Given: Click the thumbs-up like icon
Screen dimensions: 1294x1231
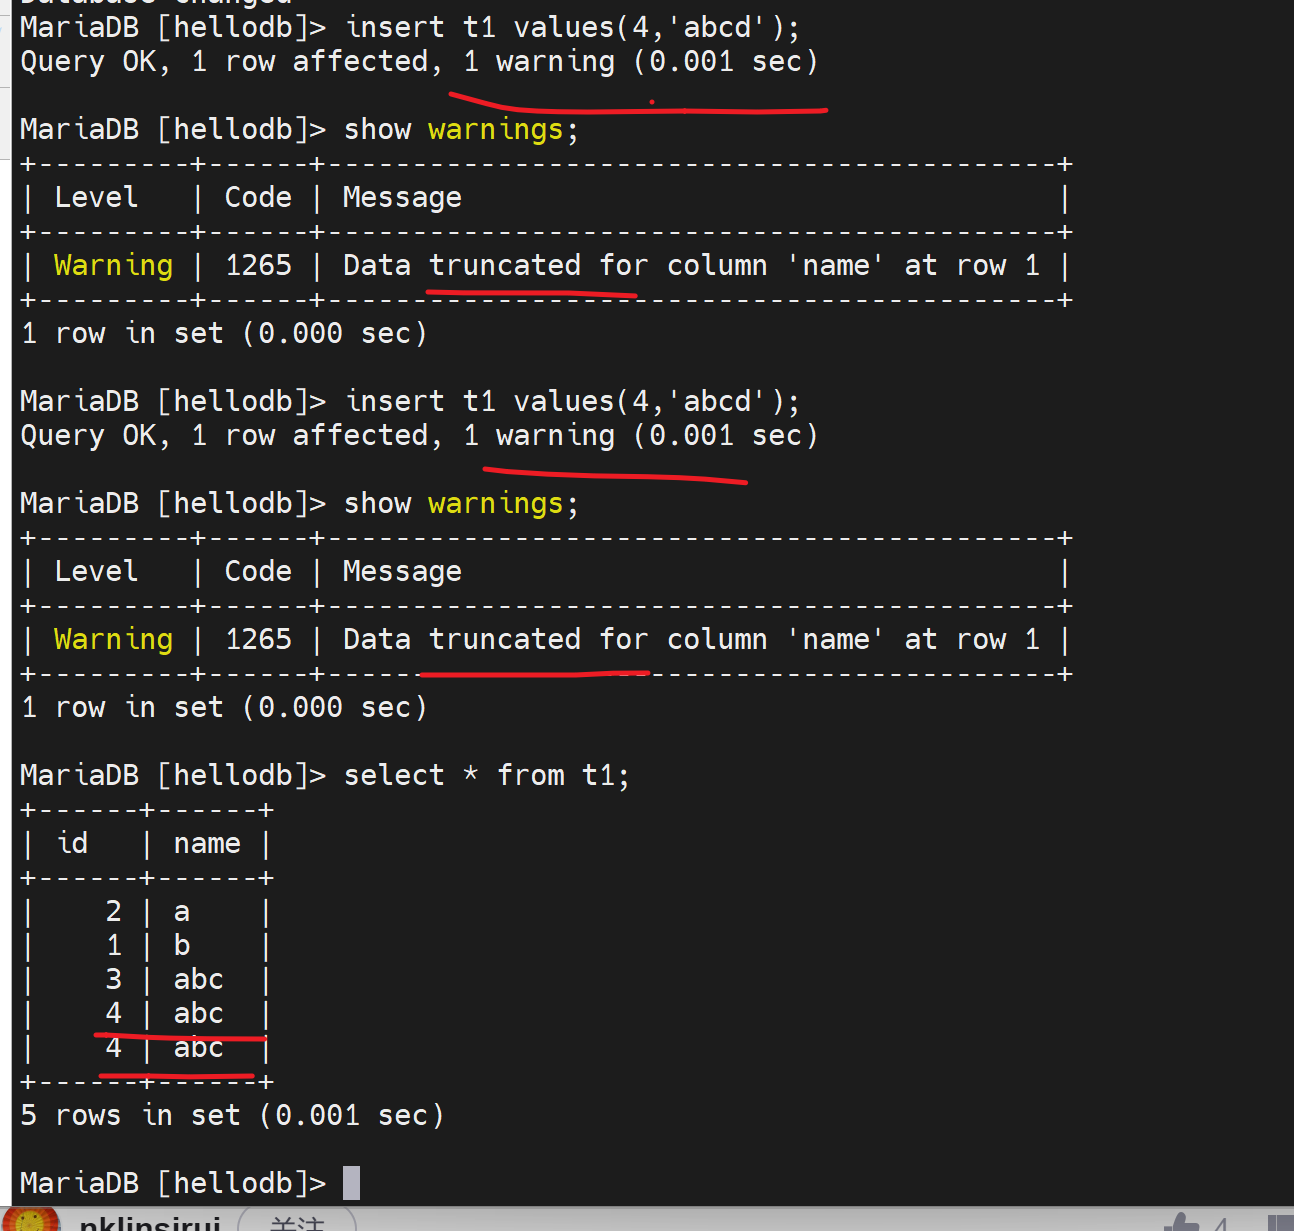Looking at the screenshot, I should 1181,1222.
